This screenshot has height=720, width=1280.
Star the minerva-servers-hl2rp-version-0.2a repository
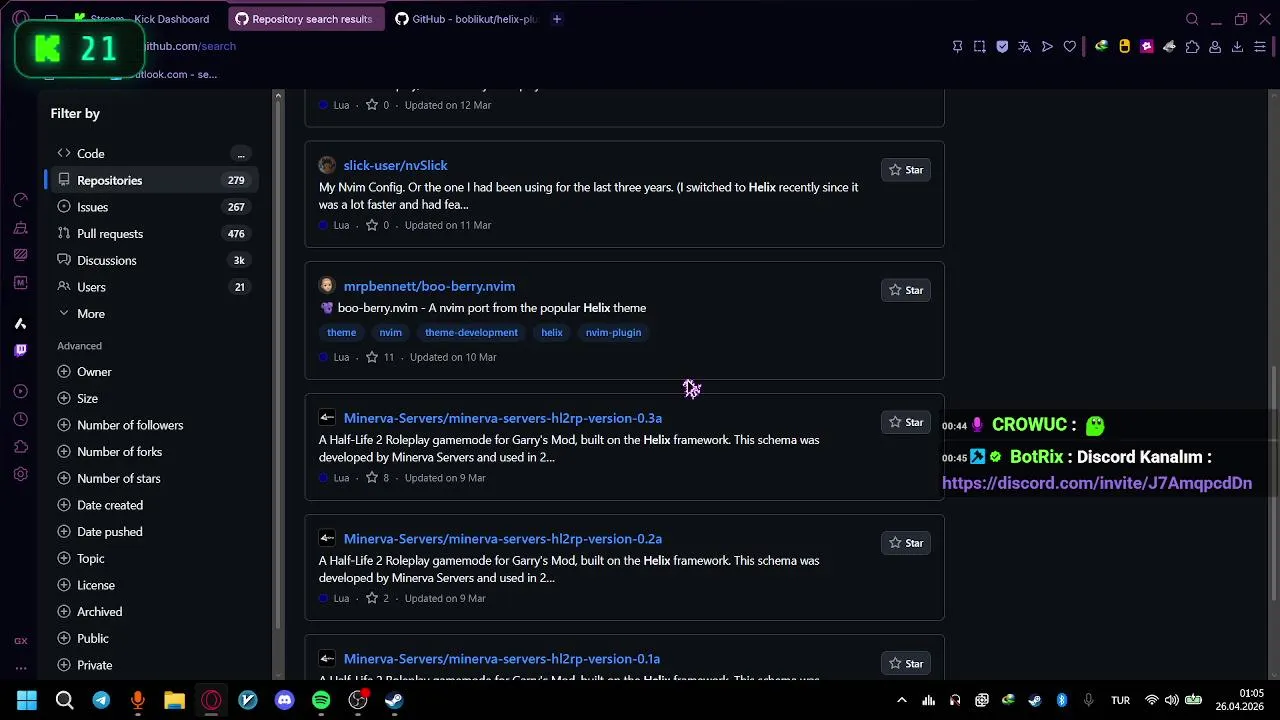[906, 543]
